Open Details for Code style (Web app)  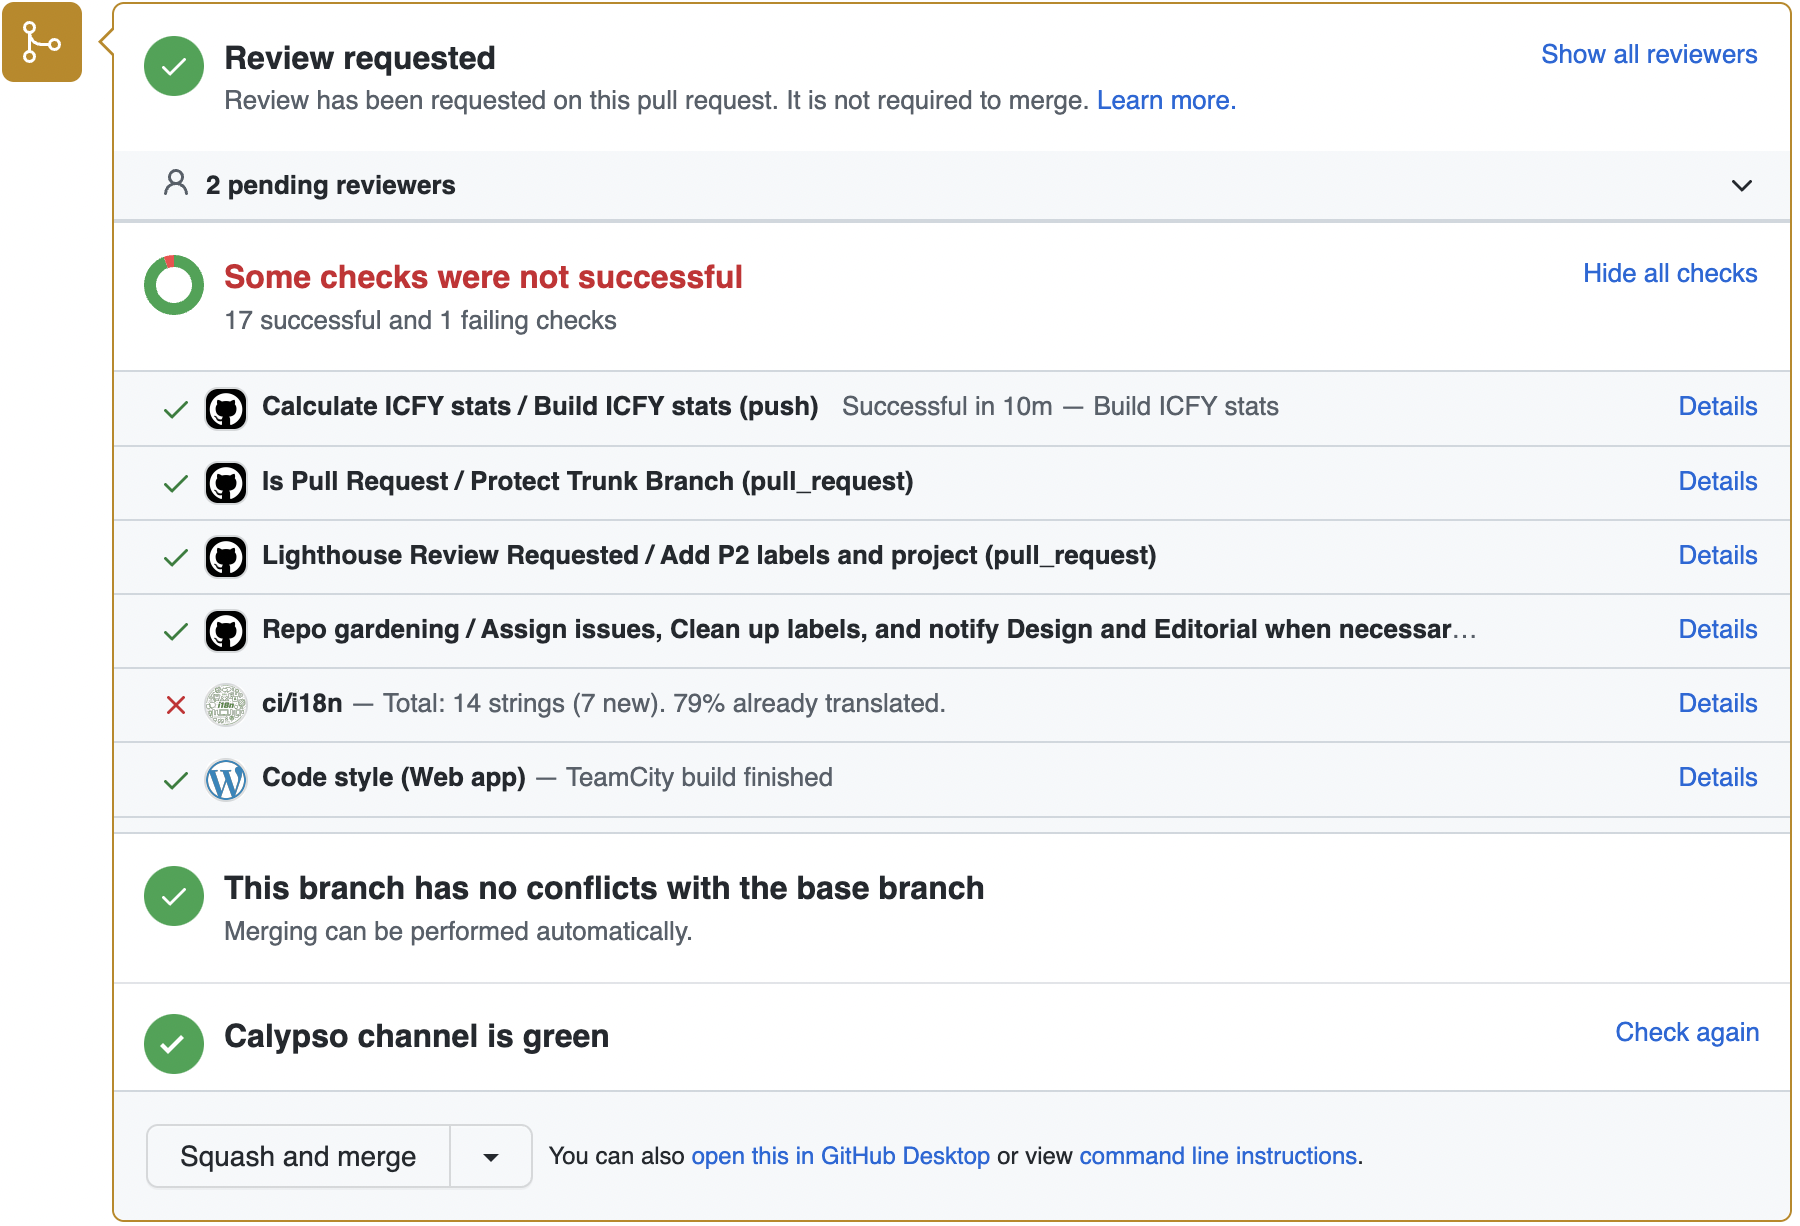[1717, 778]
